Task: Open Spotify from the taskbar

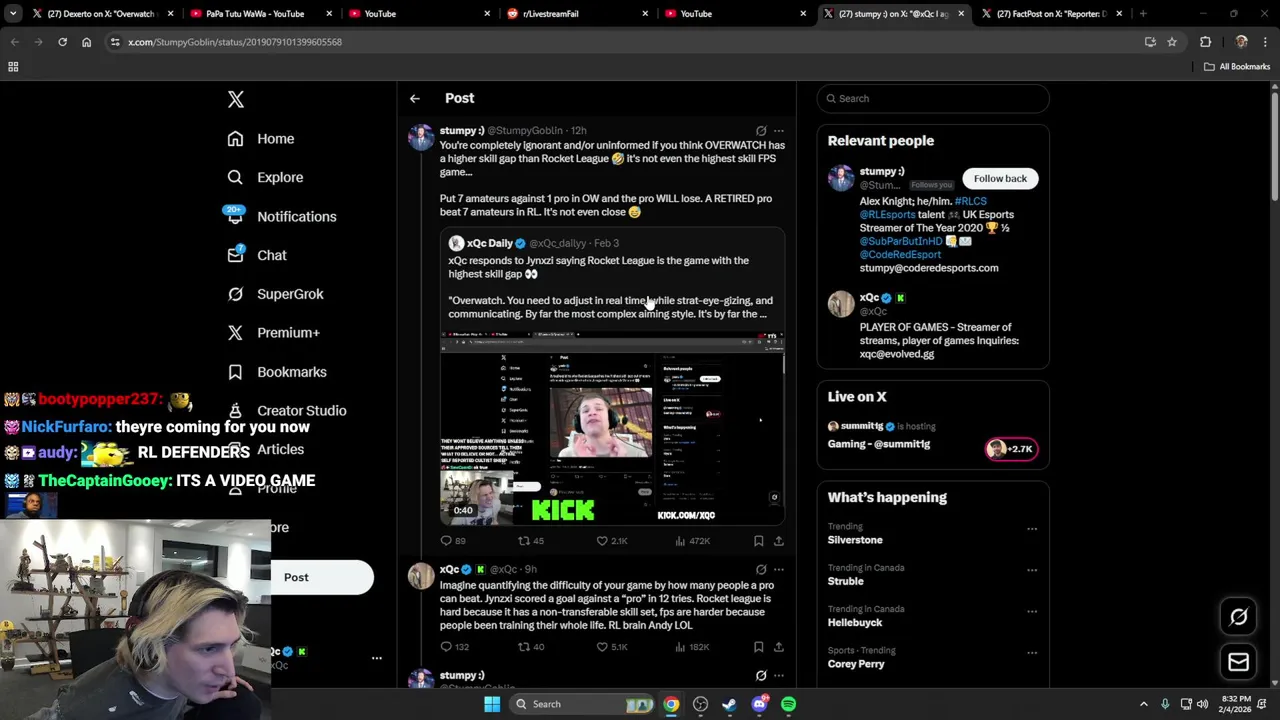Action: click(x=789, y=704)
